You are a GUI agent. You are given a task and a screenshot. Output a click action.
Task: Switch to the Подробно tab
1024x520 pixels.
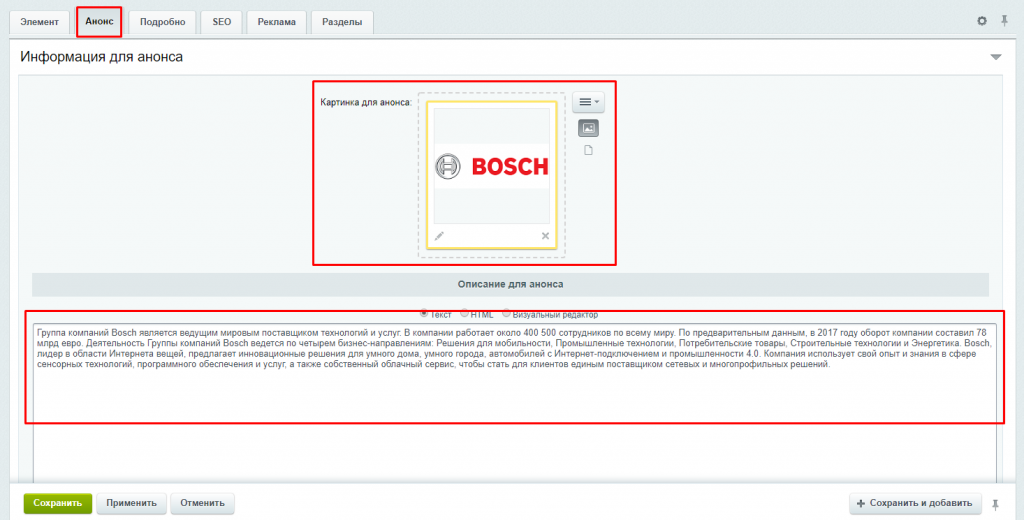(163, 22)
